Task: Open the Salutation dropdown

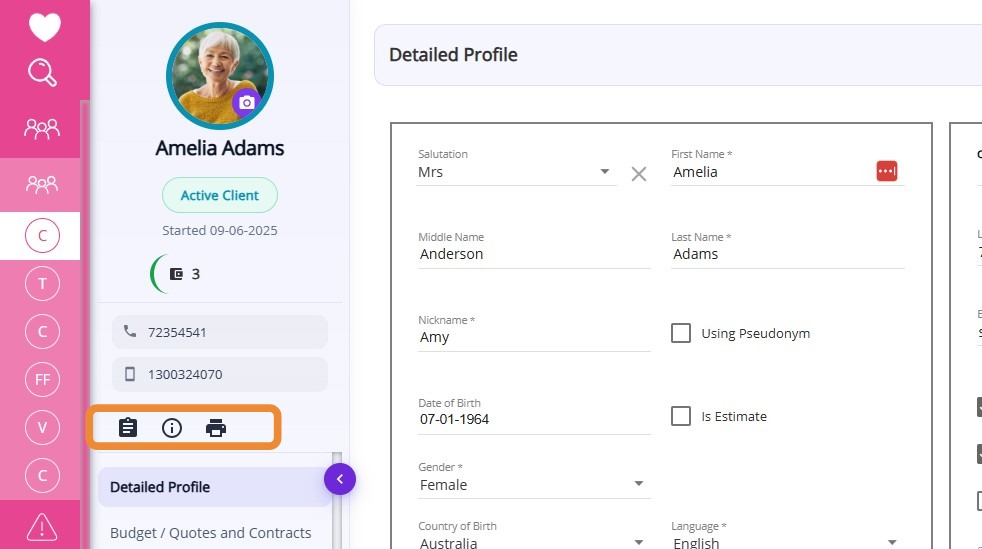Action: [605, 172]
